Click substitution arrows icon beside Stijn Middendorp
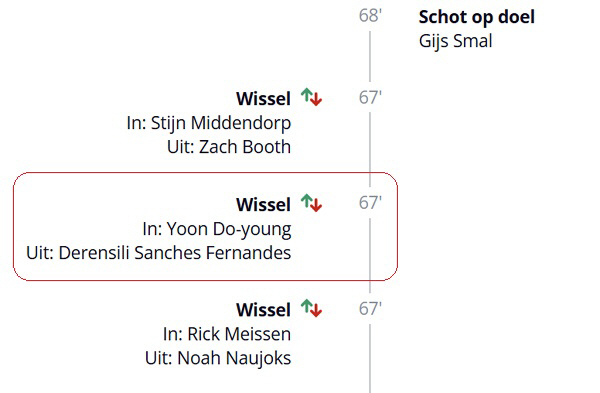The image size is (600, 393). pyautogui.click(x=311, y=97)
